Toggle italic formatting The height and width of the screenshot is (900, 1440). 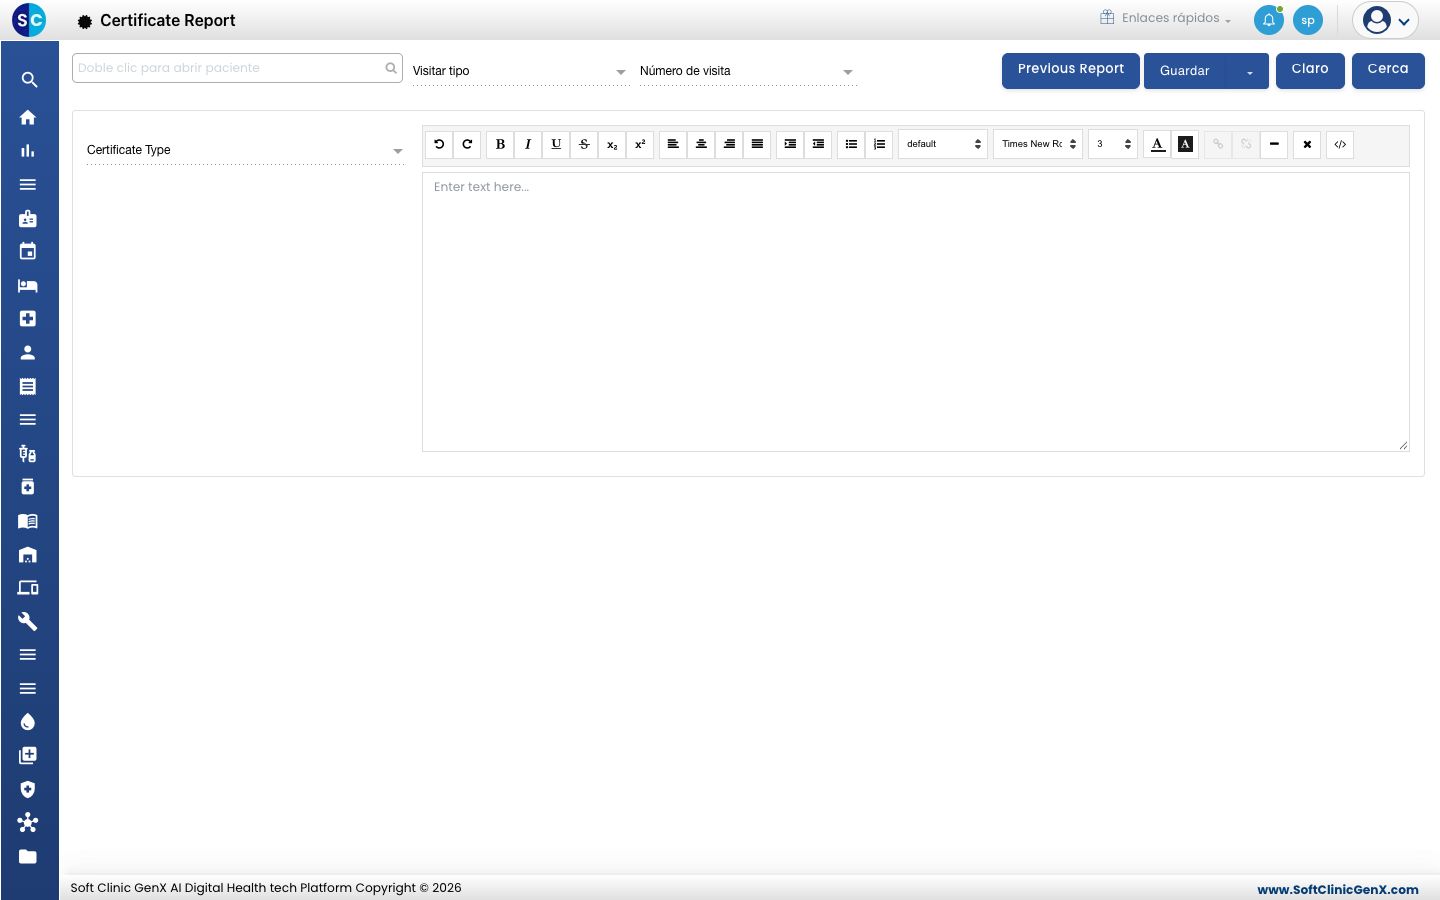click(x=528, y=144)
